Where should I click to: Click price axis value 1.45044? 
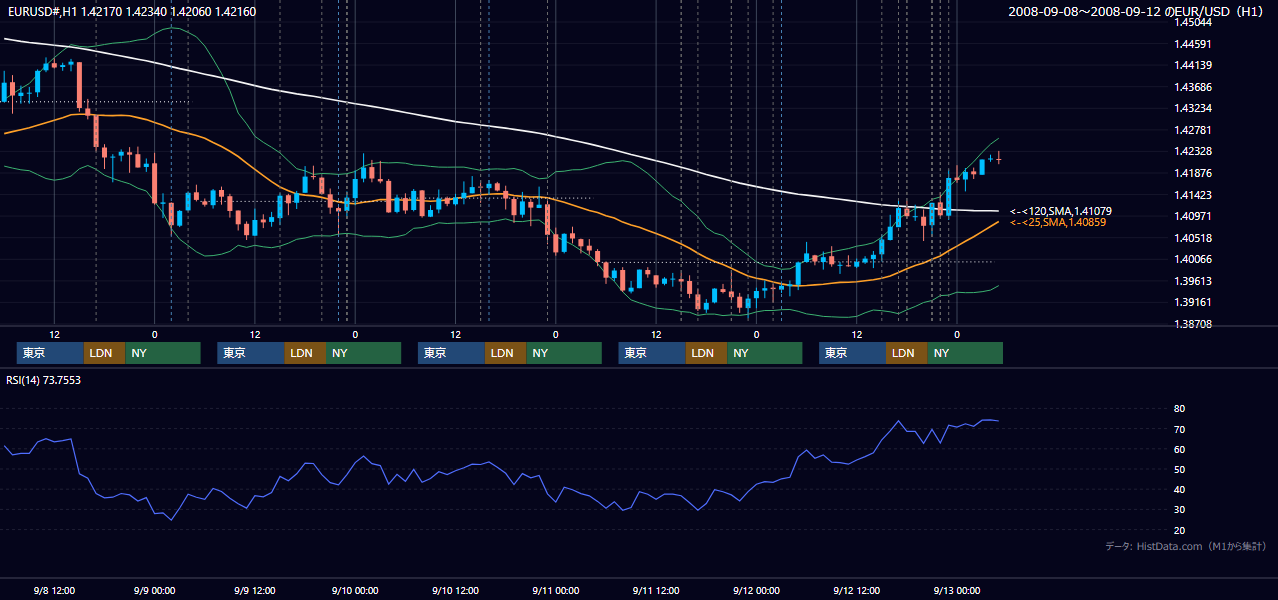1193,22
